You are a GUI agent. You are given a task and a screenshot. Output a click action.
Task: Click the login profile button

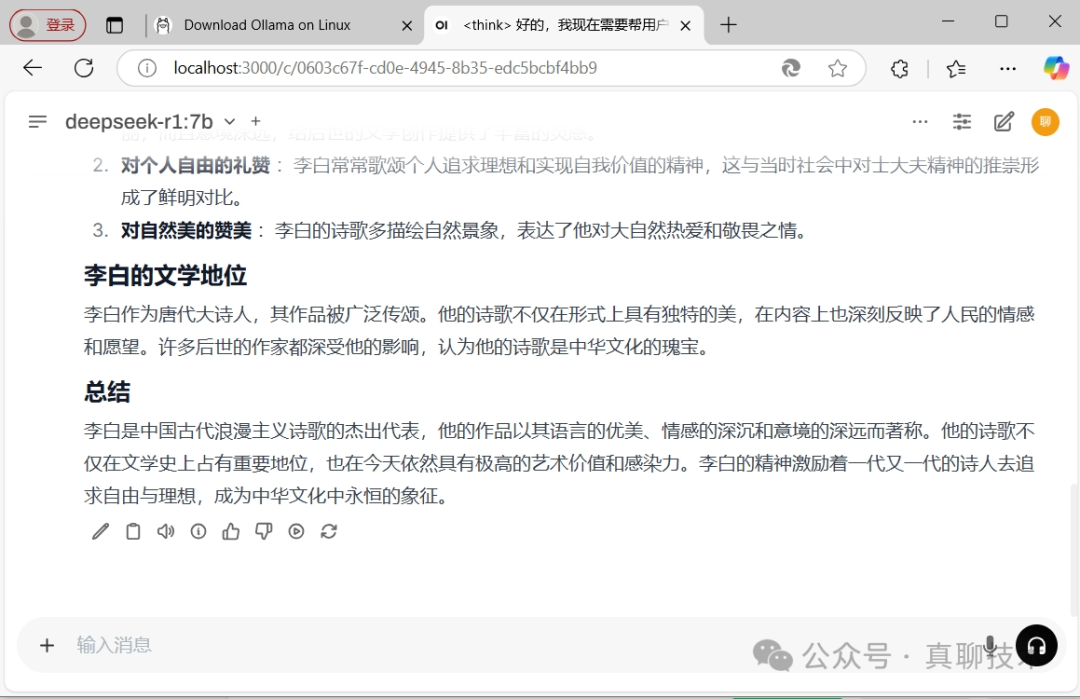click(x=48, y=25)
